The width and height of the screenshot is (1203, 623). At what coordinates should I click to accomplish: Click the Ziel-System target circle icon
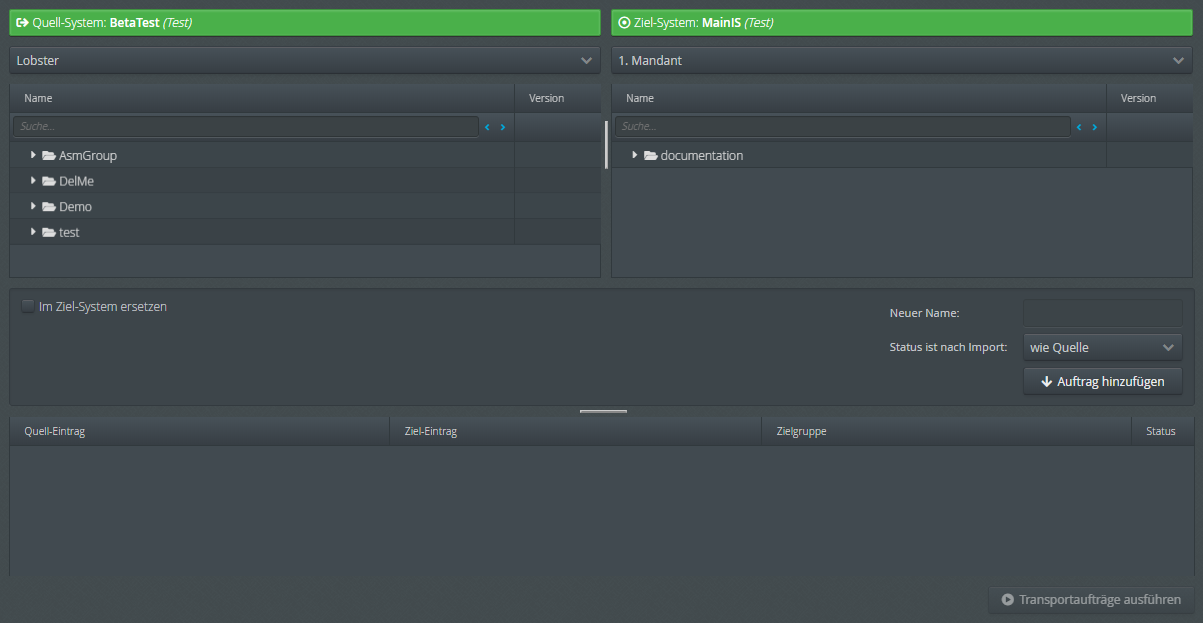click(624, 22)
